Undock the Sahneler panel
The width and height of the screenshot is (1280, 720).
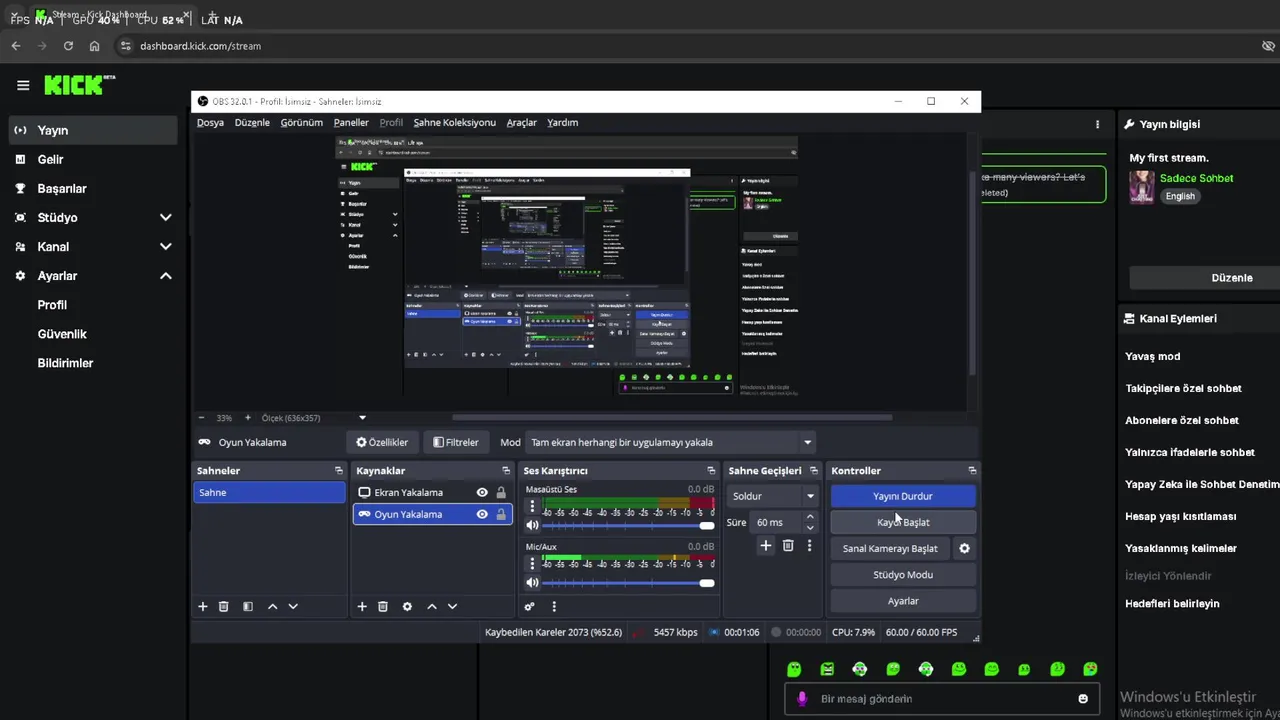[339, 471]
